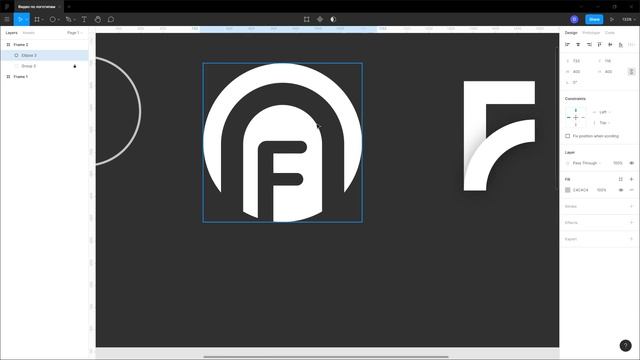The width and height of the screenshot is (640, 360).
Task: Open the Pass Through blend mode dropdown
Action: [587, 163]
